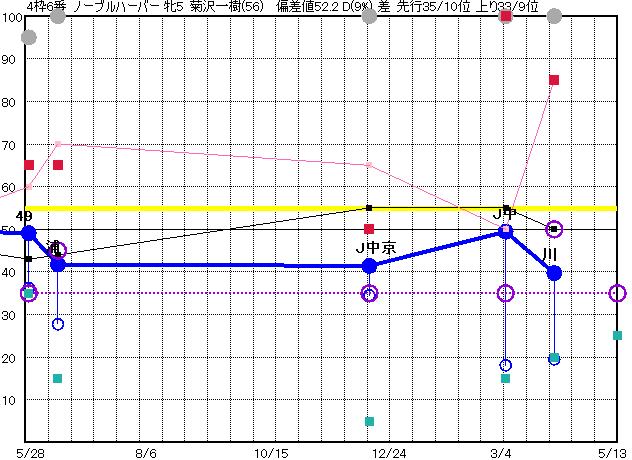Click the red square marker at value 85
The width and height of the screenshot is (632, 460).
click(554, 80)
